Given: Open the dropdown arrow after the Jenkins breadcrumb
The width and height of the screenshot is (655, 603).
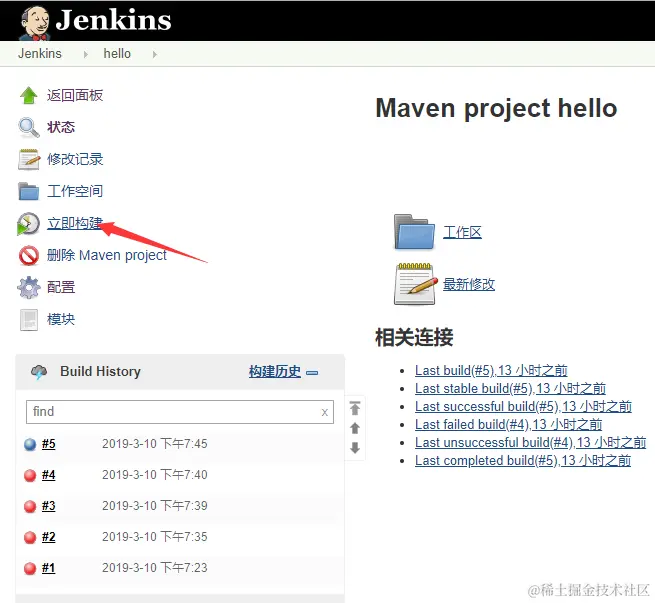Looking at the screenshot, I should pyautogui.click(x=86, y=54).
